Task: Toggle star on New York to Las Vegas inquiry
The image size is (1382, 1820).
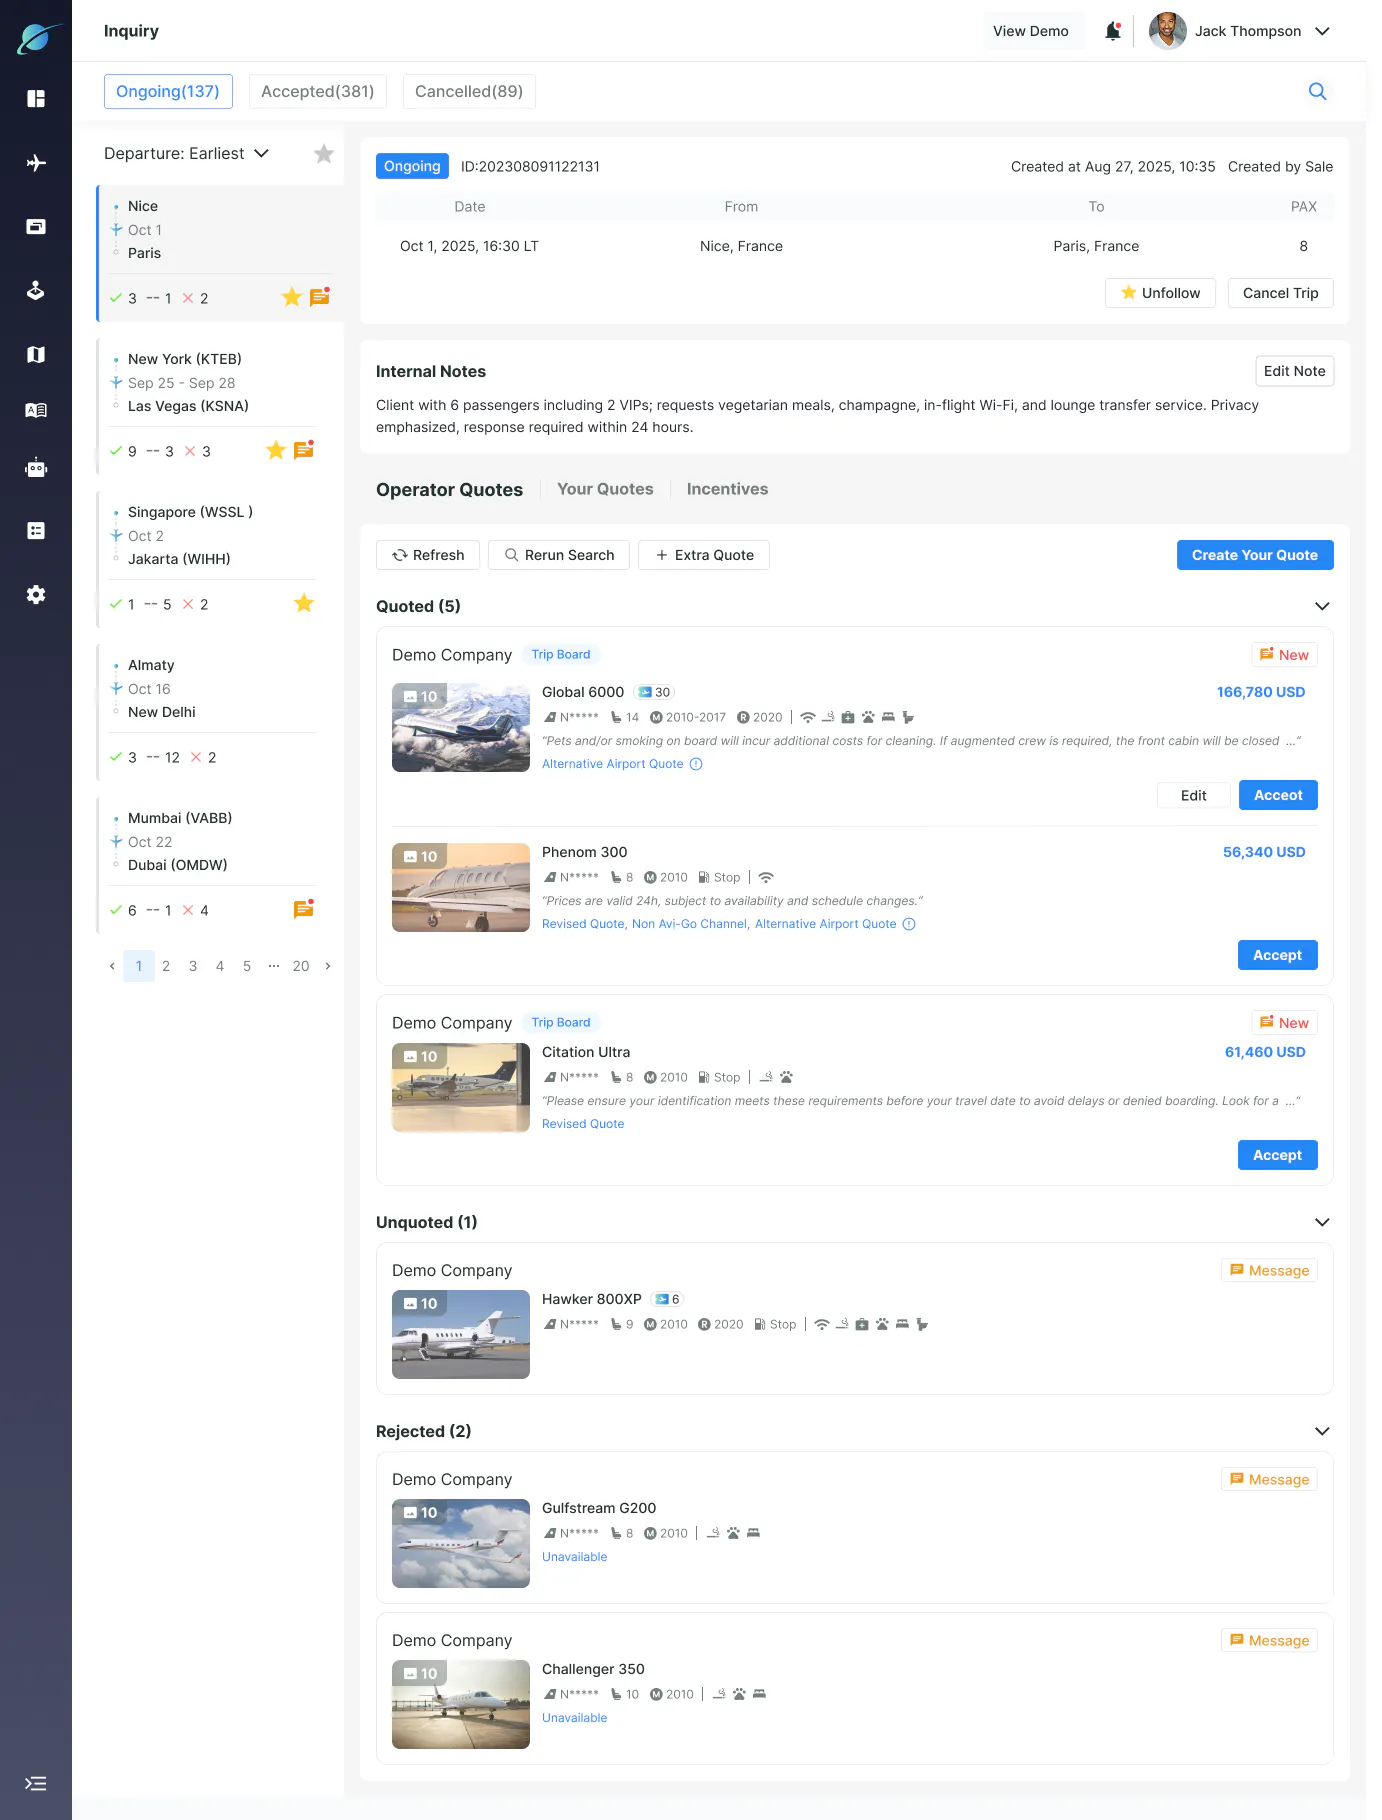Action: (276, 450)
